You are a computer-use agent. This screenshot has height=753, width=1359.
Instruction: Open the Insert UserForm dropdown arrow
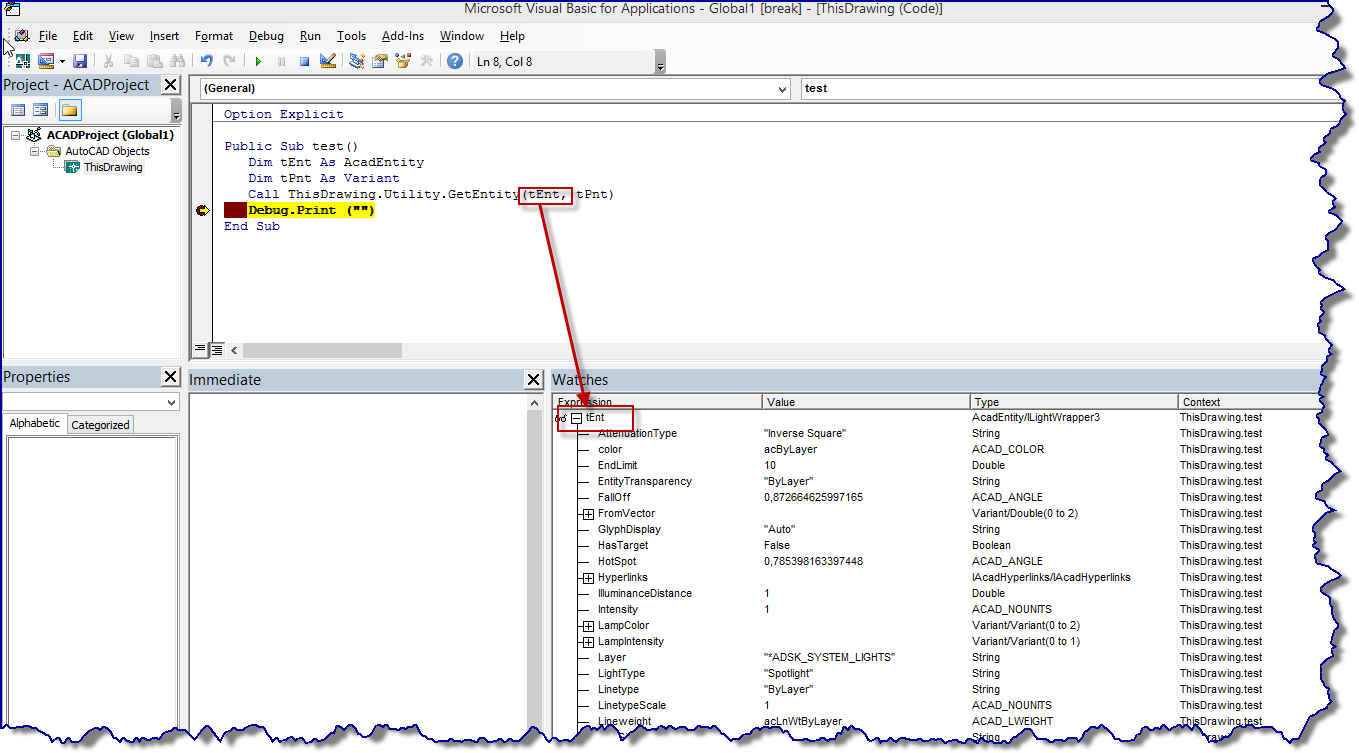tap(61, 61)
